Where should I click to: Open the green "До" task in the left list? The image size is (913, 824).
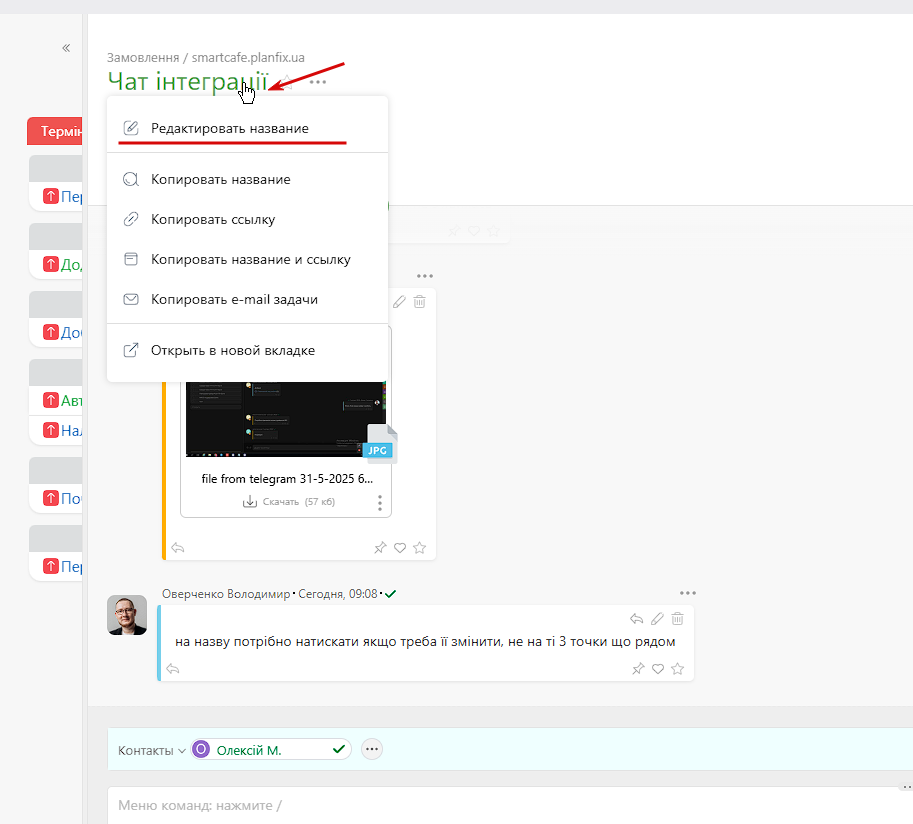[x=71, y=264]
